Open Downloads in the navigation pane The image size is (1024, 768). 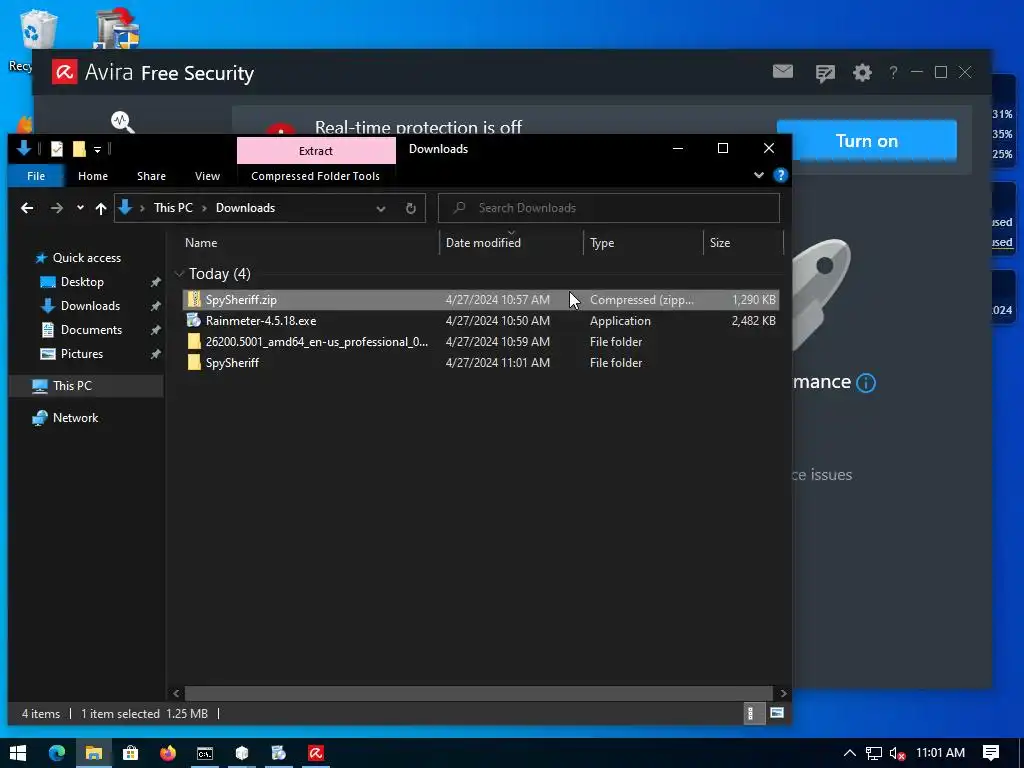[90, 306]
